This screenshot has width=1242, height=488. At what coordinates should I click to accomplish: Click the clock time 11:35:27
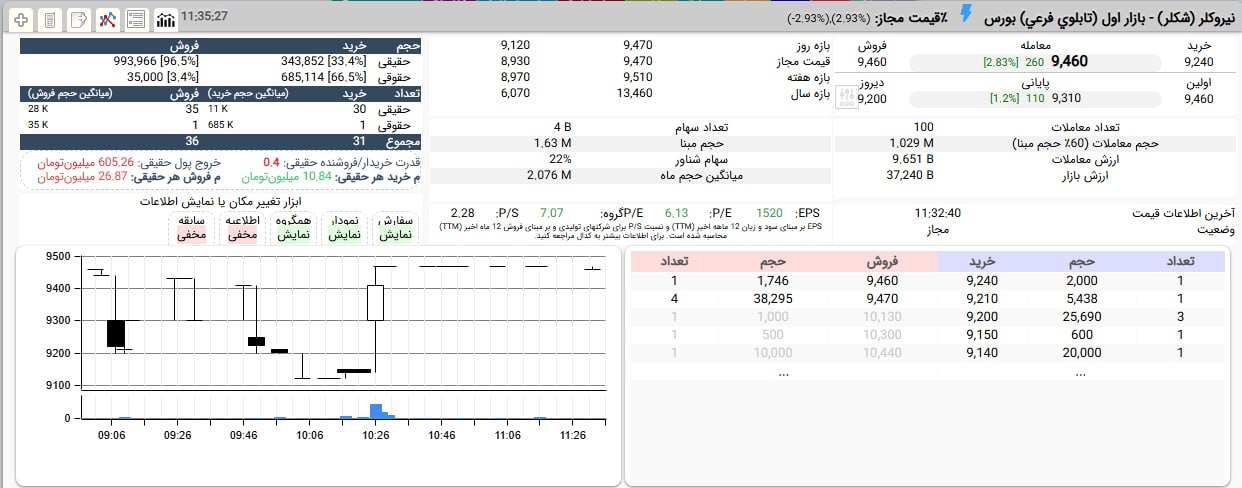tap(204, 16)
